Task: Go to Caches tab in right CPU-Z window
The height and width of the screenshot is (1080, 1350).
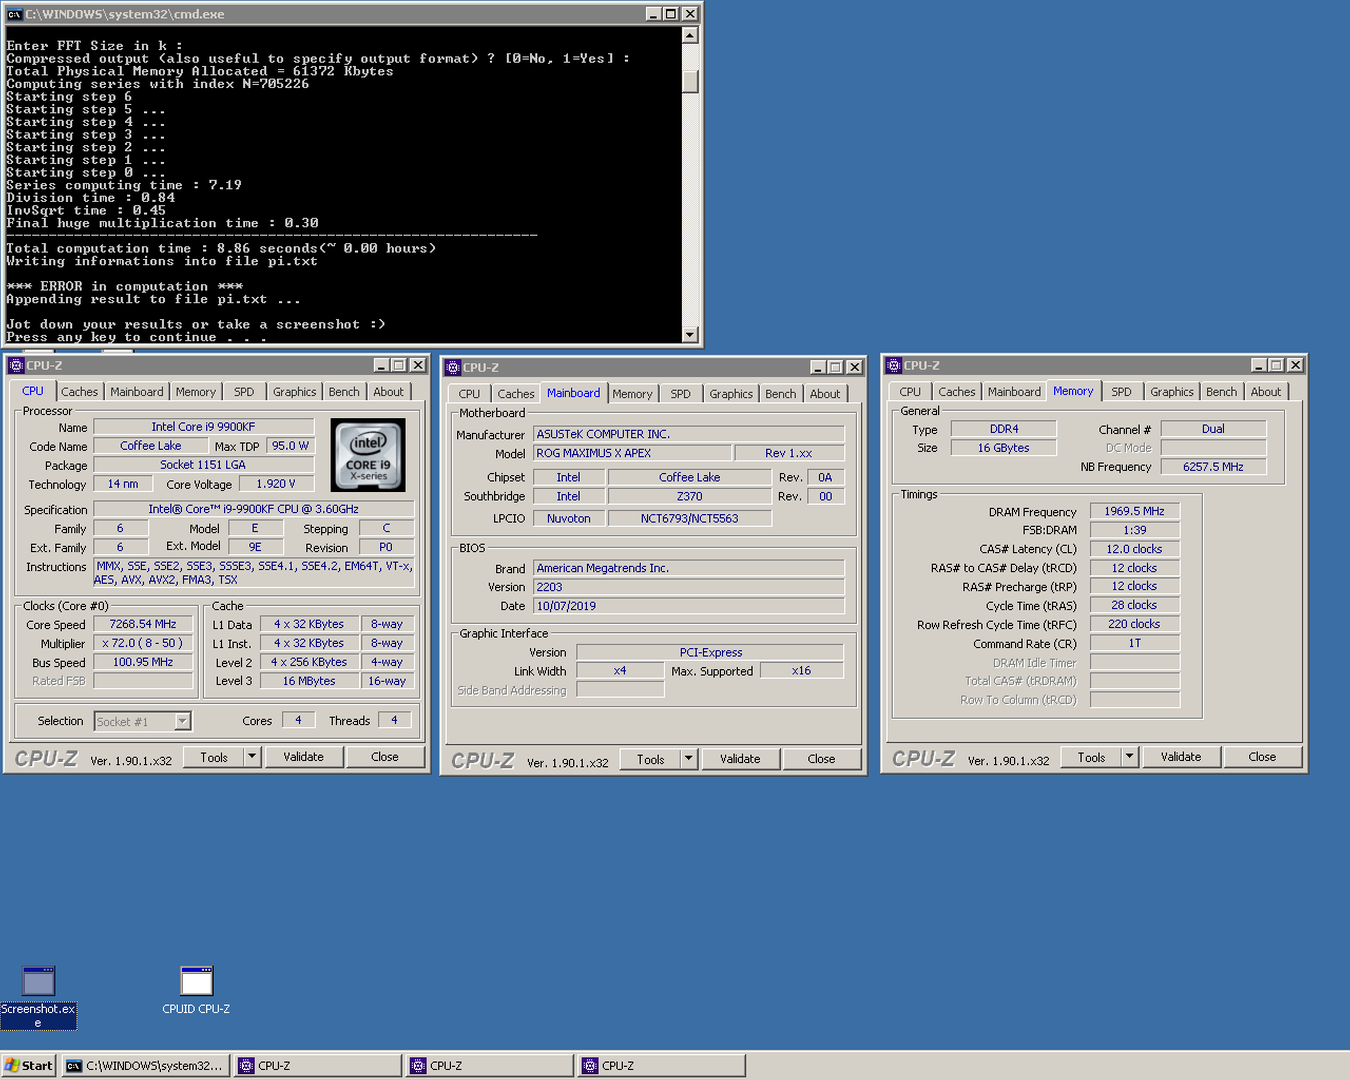Action: [957, 392]
